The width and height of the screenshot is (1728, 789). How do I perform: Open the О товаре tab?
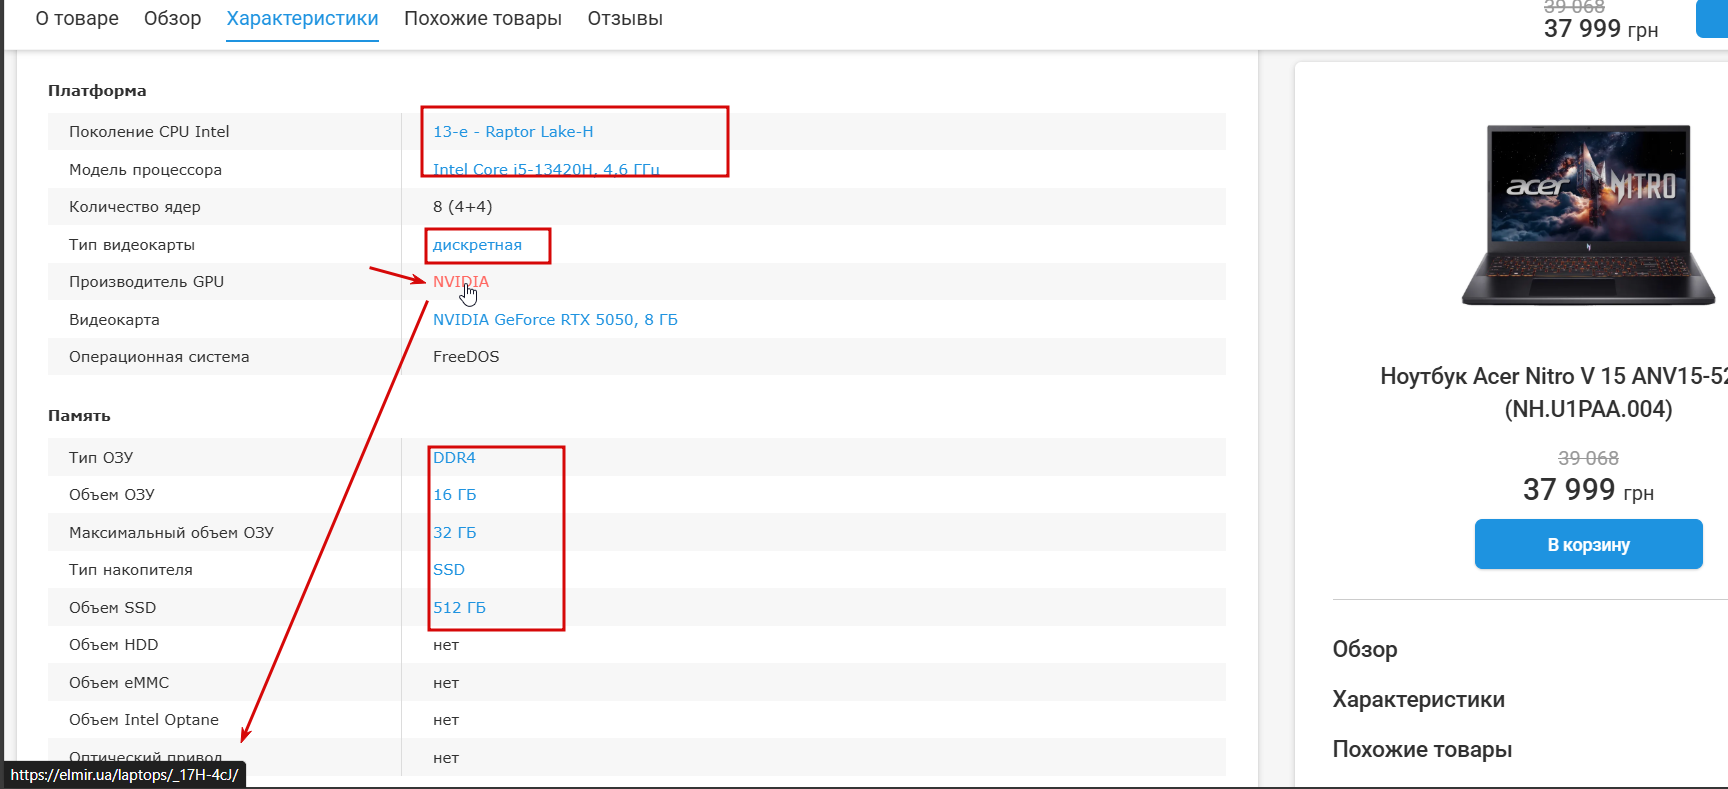[x=77, y=19]
